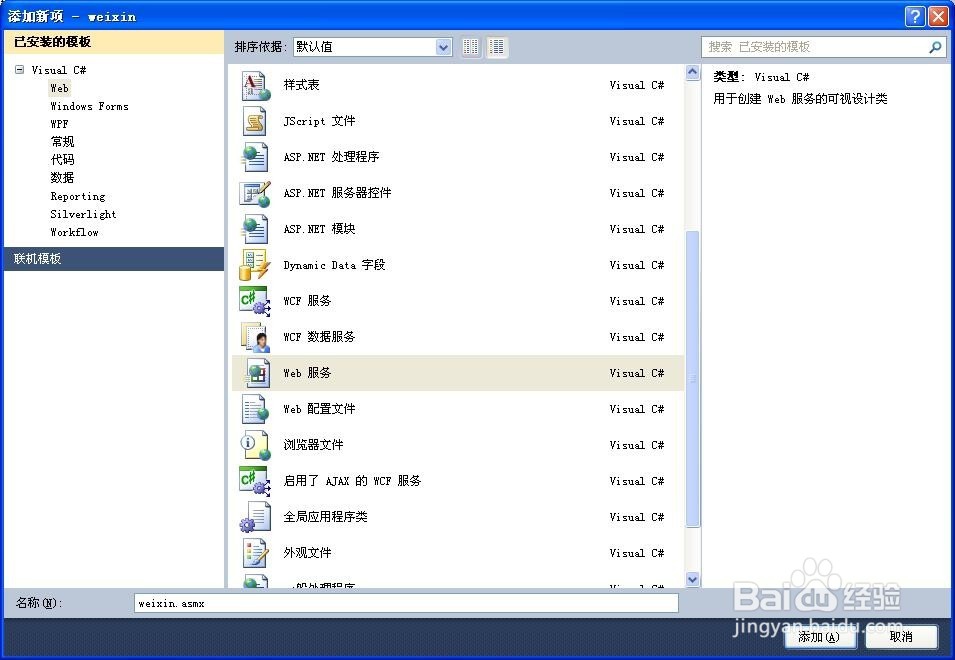The width and height of the screenshot is (955, 660).
Task: Click the WCF 数据服务 template icon
Action: (x=256, y=337)
